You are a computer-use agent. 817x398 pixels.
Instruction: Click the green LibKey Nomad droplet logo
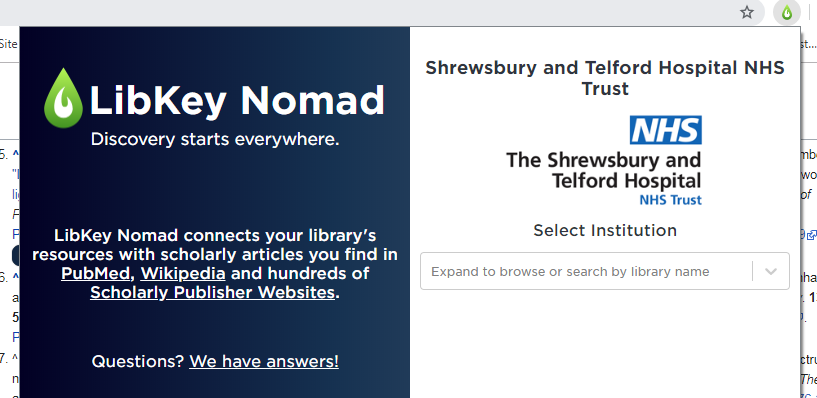pyautogui.click(x=63, y=98)
